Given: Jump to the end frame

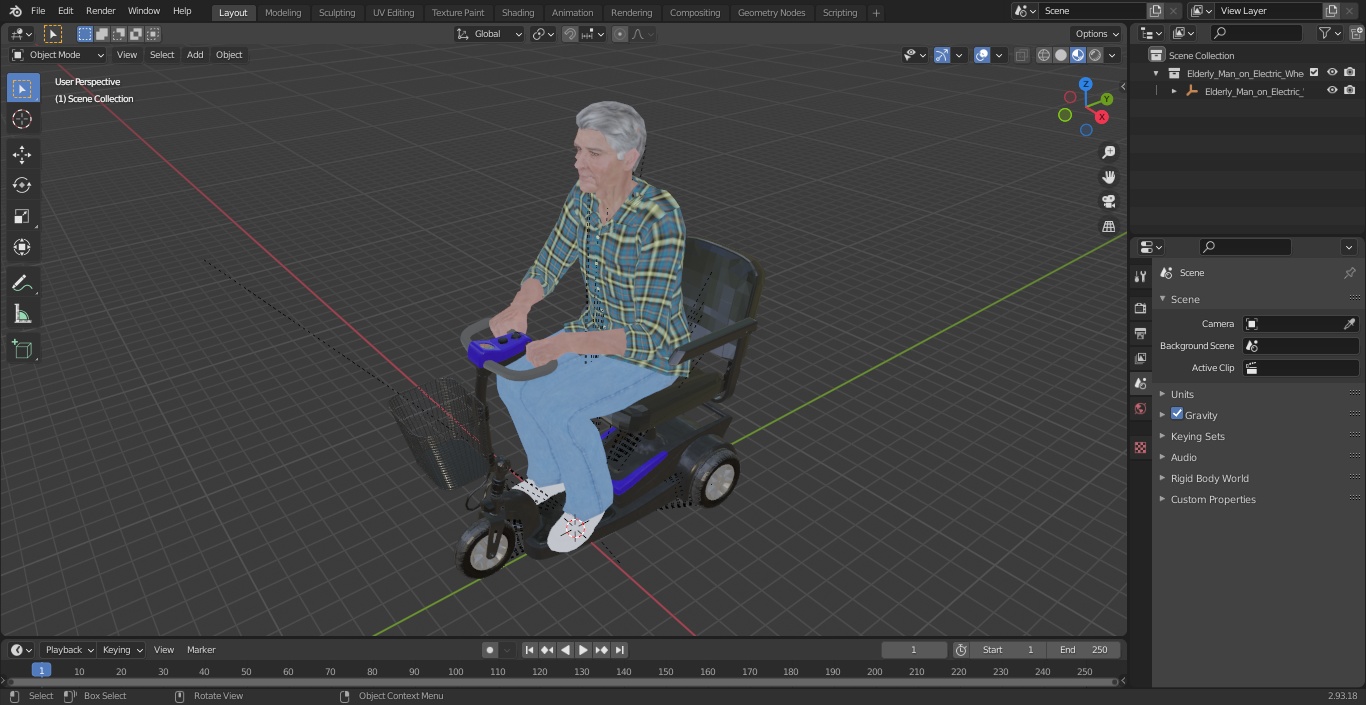Looking at the screenshot, I should click(x=619, y=650).
